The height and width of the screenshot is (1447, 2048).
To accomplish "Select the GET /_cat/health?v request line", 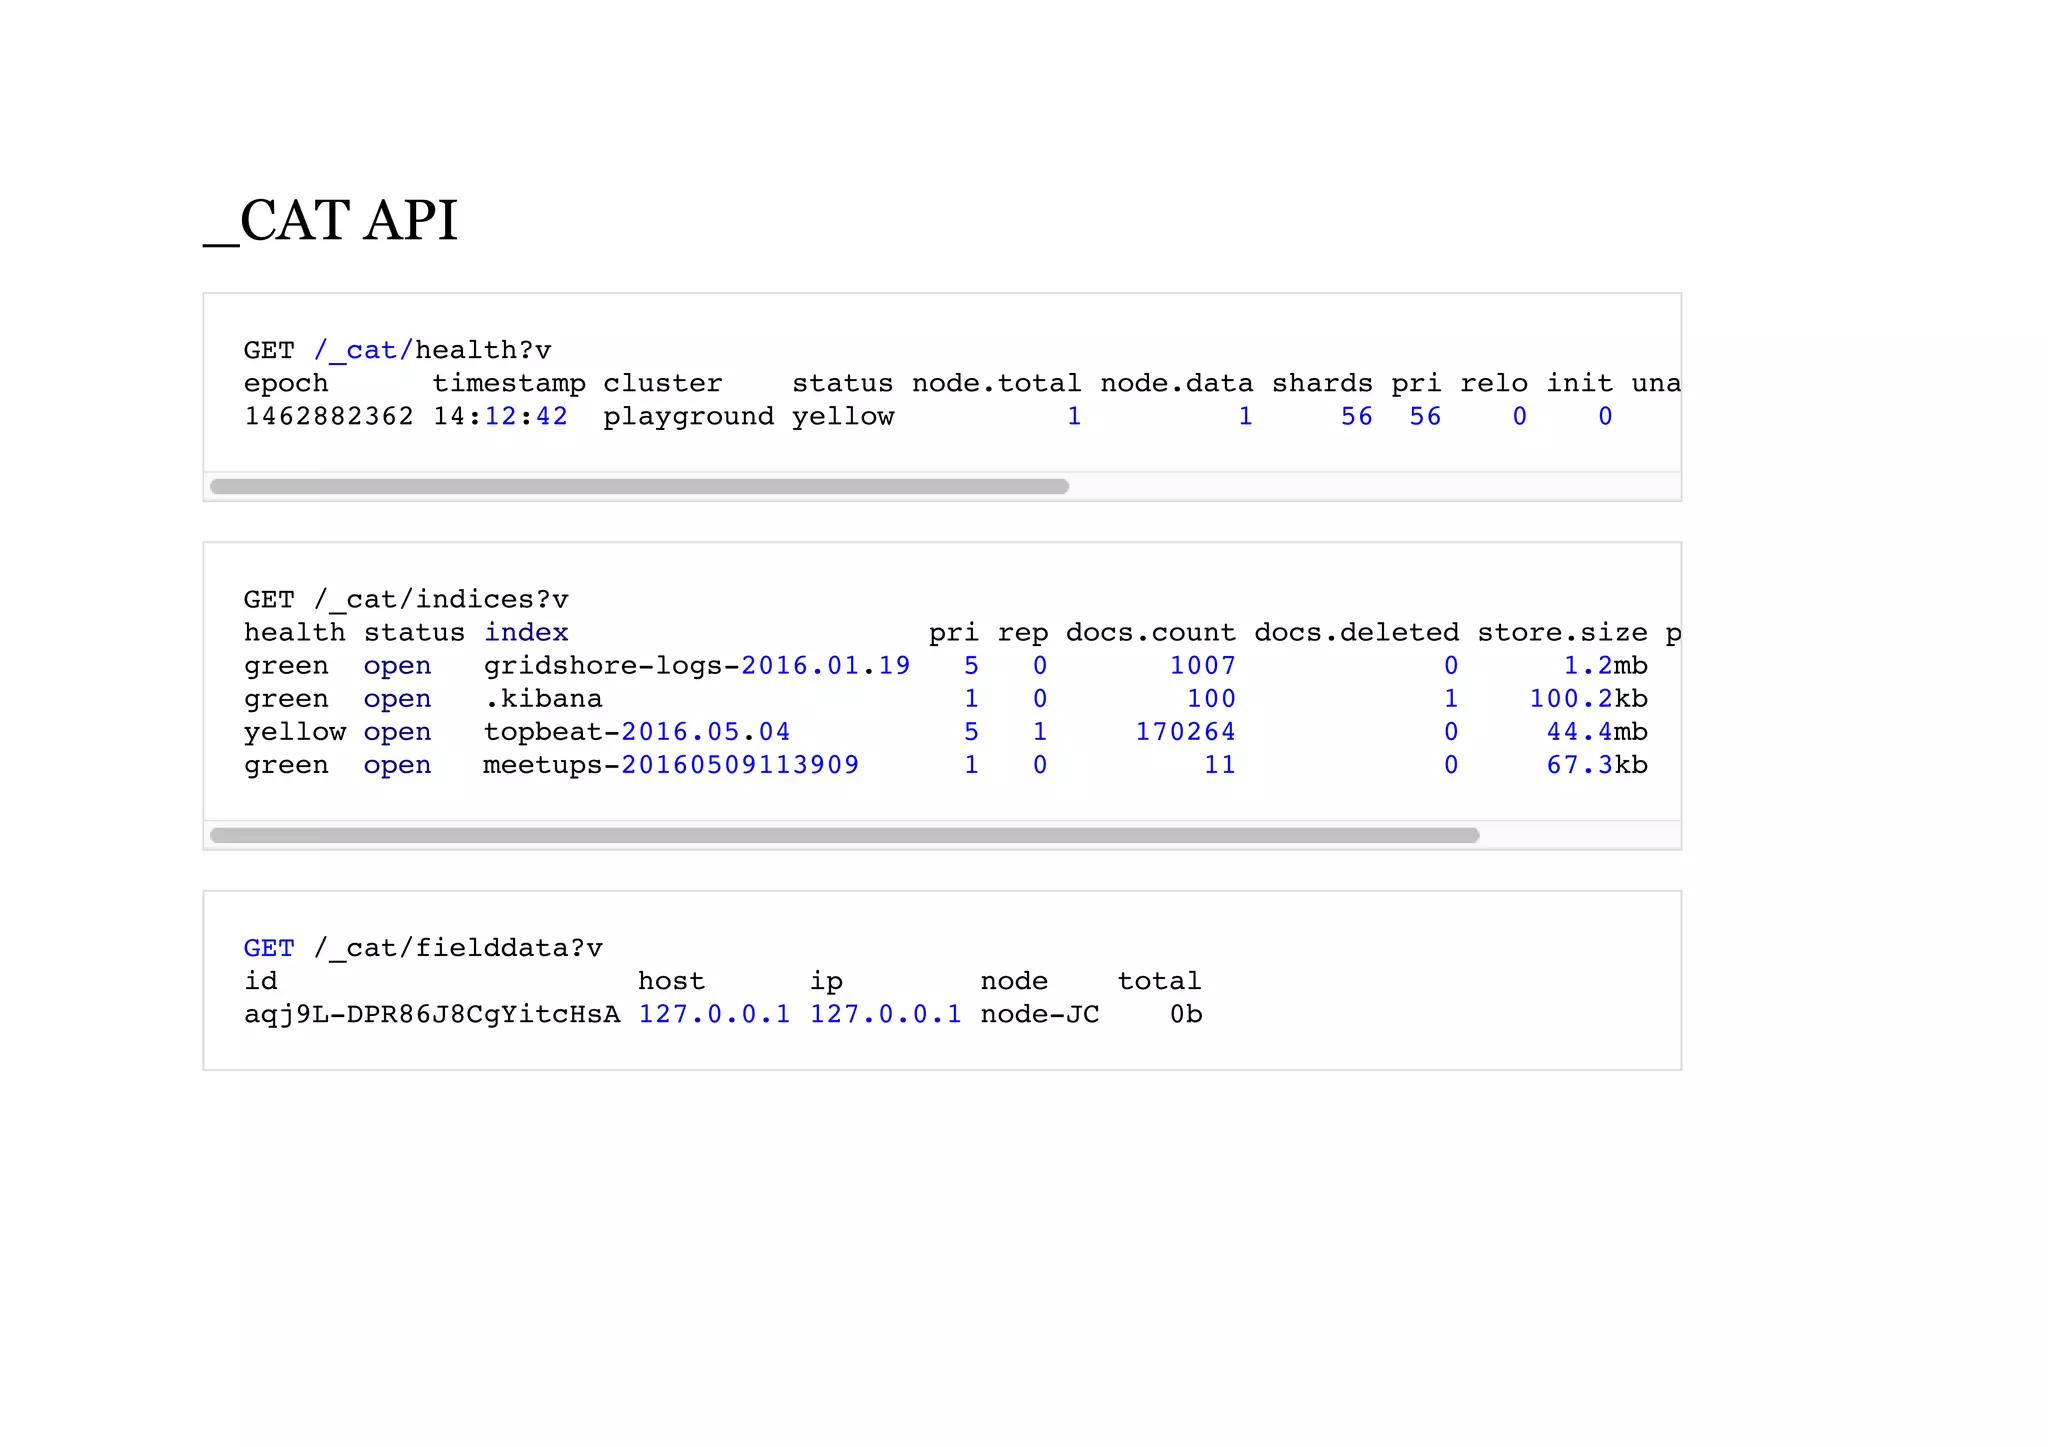I will point(398,350).
